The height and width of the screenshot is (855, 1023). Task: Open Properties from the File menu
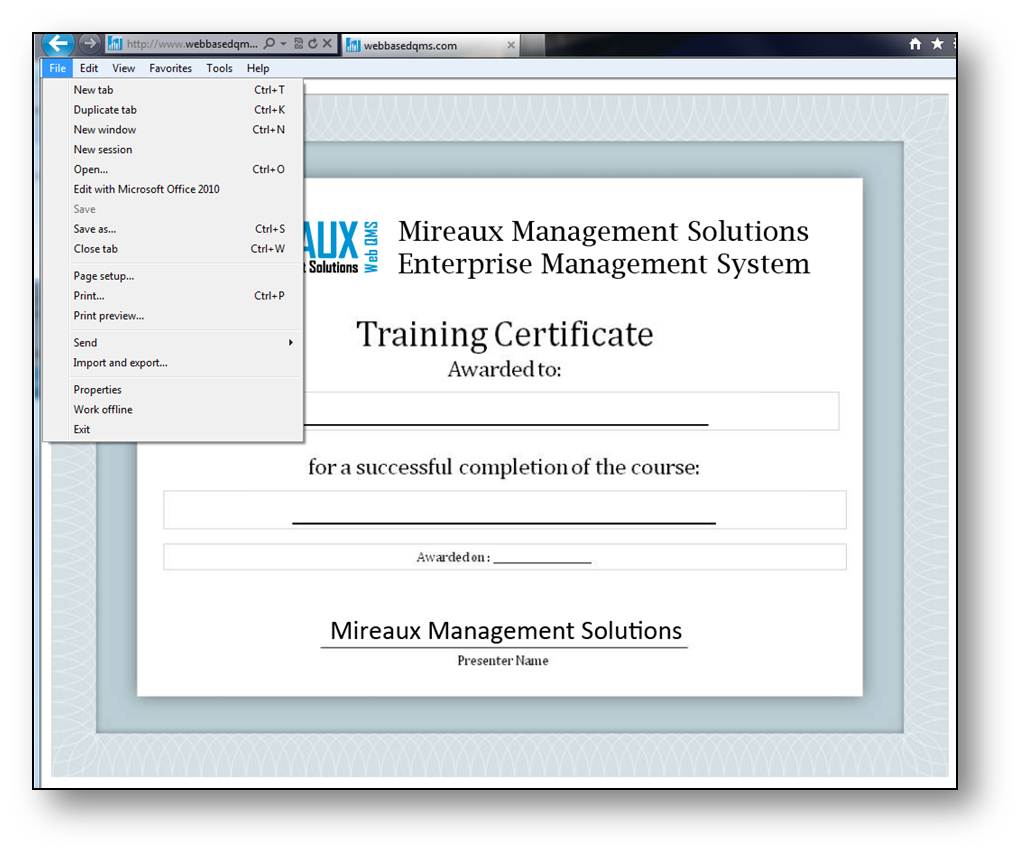173,390
